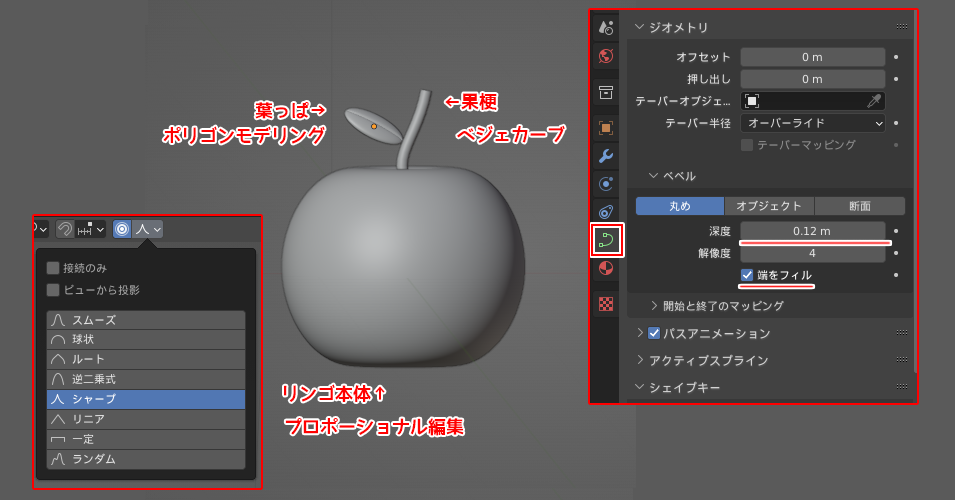This screenshot has width=955, height=500.
Task: Open the テーパー半径 オーバーライド dropdown
Action: (x=812, y=123)
